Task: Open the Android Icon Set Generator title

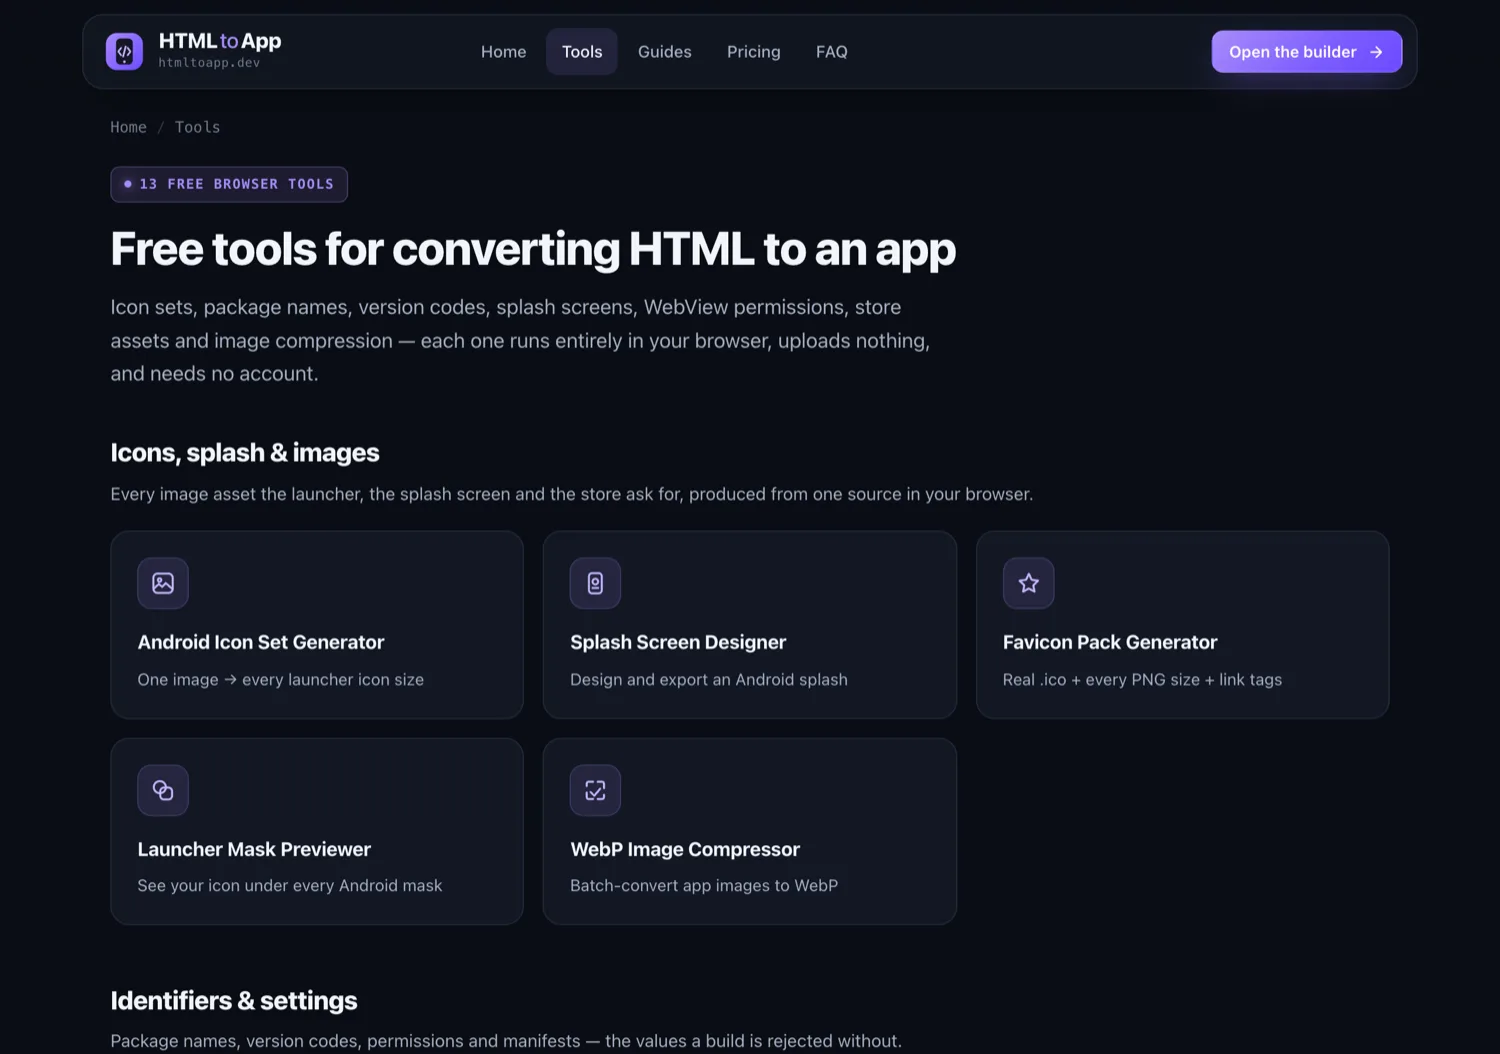Action: point(261,642)
